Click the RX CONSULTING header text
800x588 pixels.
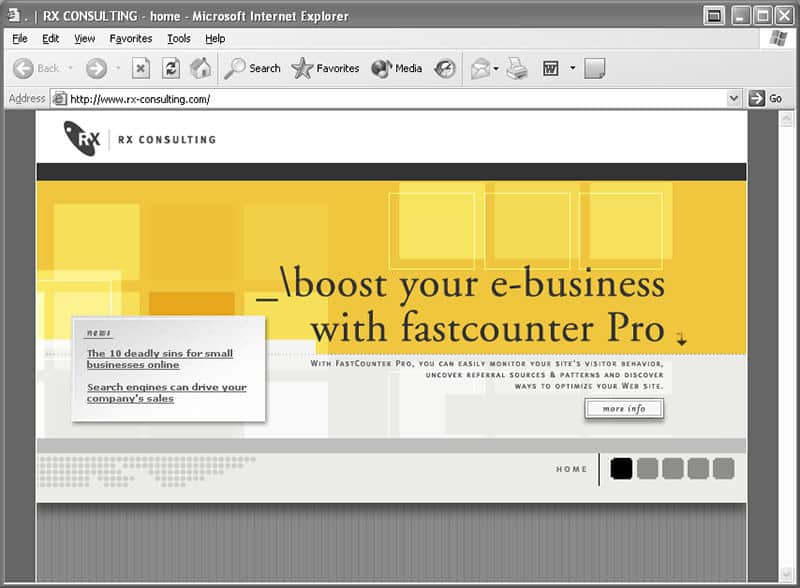tap(167, 139)
